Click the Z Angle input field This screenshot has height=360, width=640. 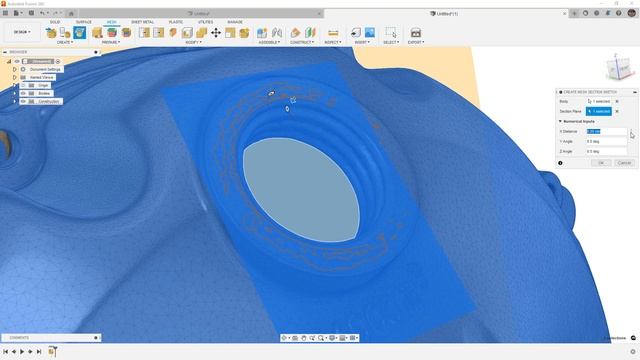[607, 151]
